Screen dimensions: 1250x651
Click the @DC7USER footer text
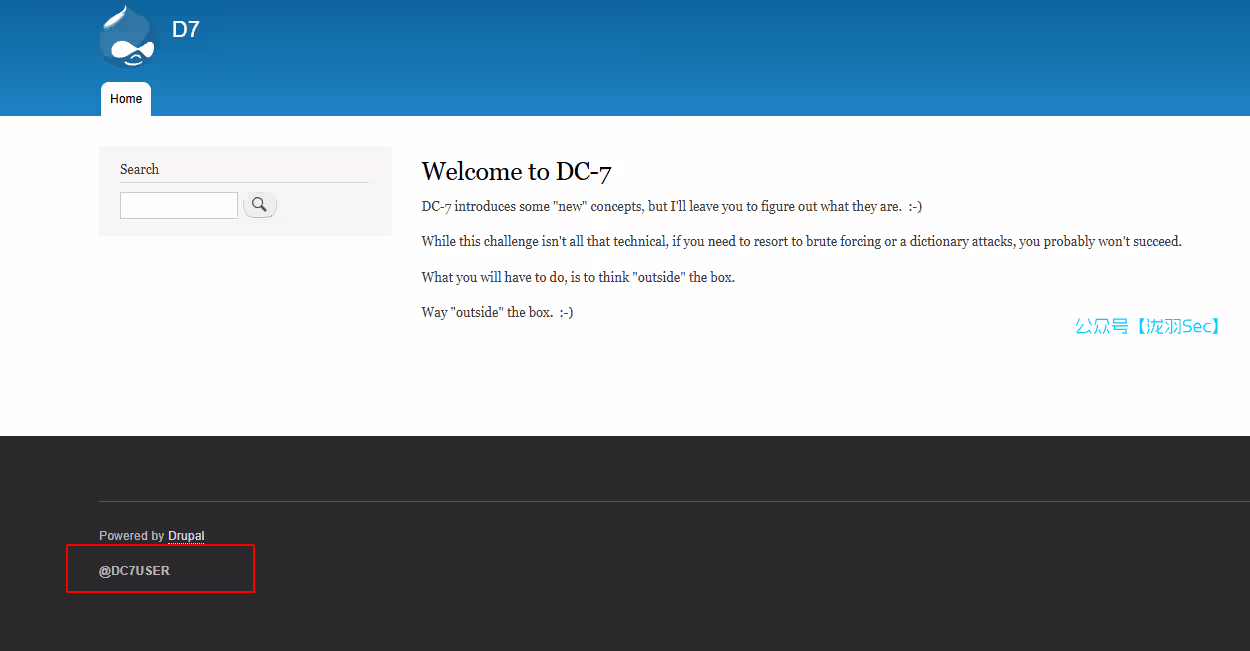pos(134,571)
